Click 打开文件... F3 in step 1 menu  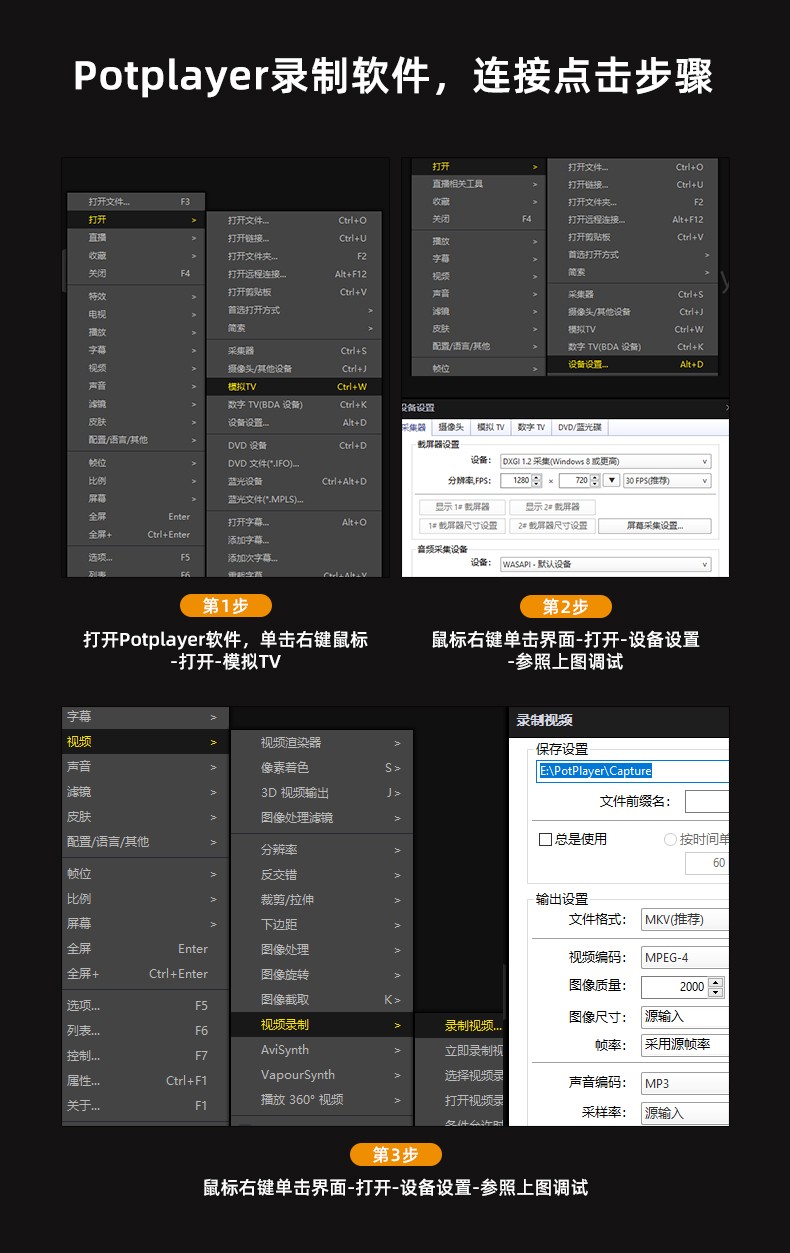[x=136, y=202]
